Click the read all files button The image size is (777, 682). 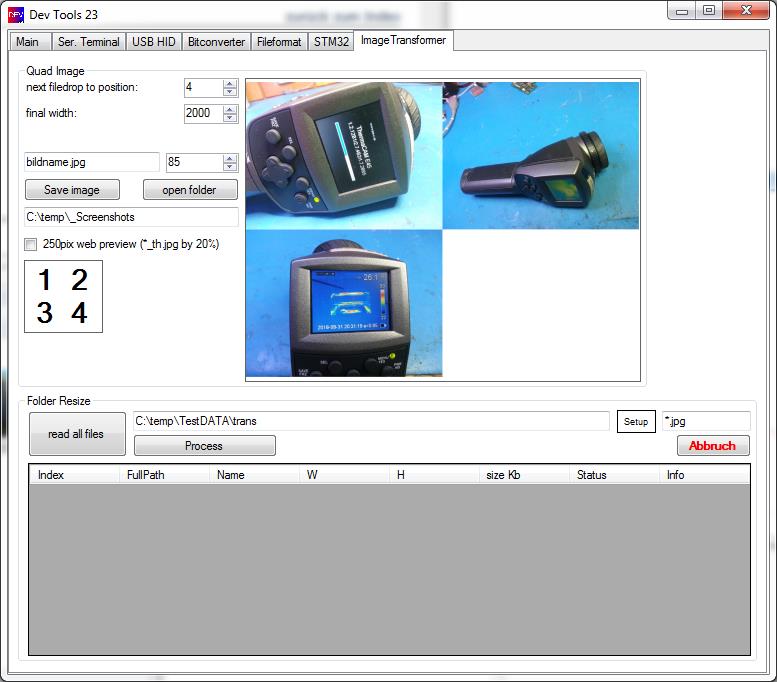pos(77,434)
